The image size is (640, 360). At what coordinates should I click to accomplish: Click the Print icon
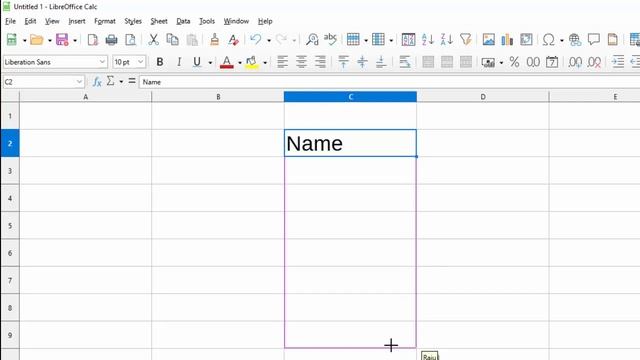111,40
